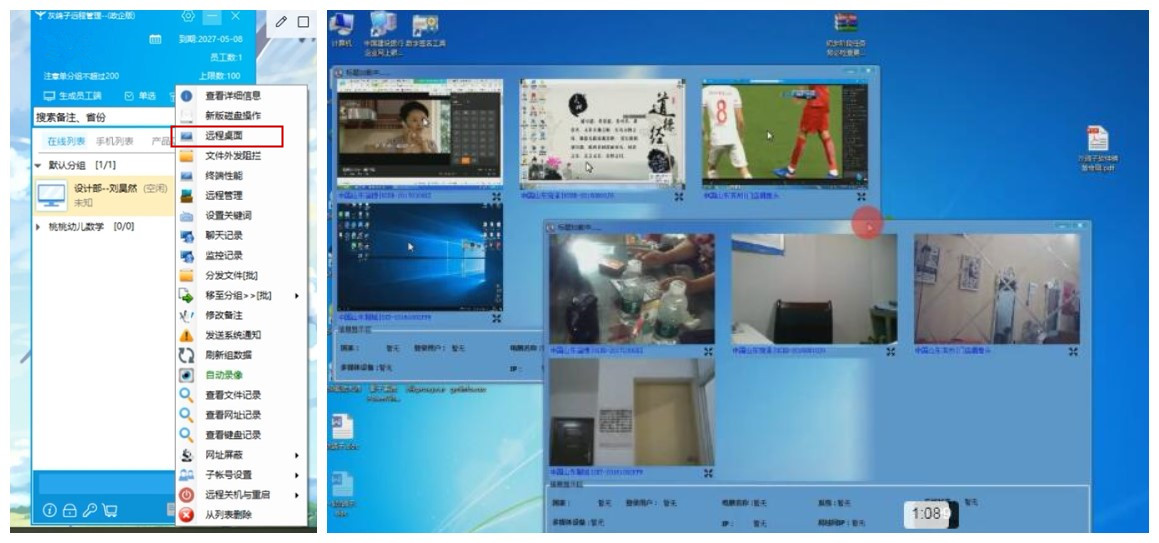Click the 搜索备注、省份 search field

click(x=100, y=117)
